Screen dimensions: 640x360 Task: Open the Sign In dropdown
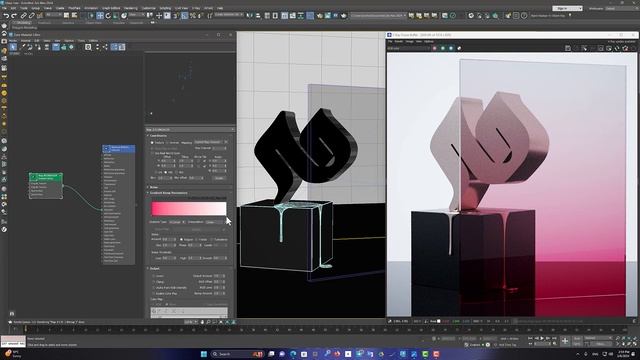pyautogui.click(x=567, y=8)
